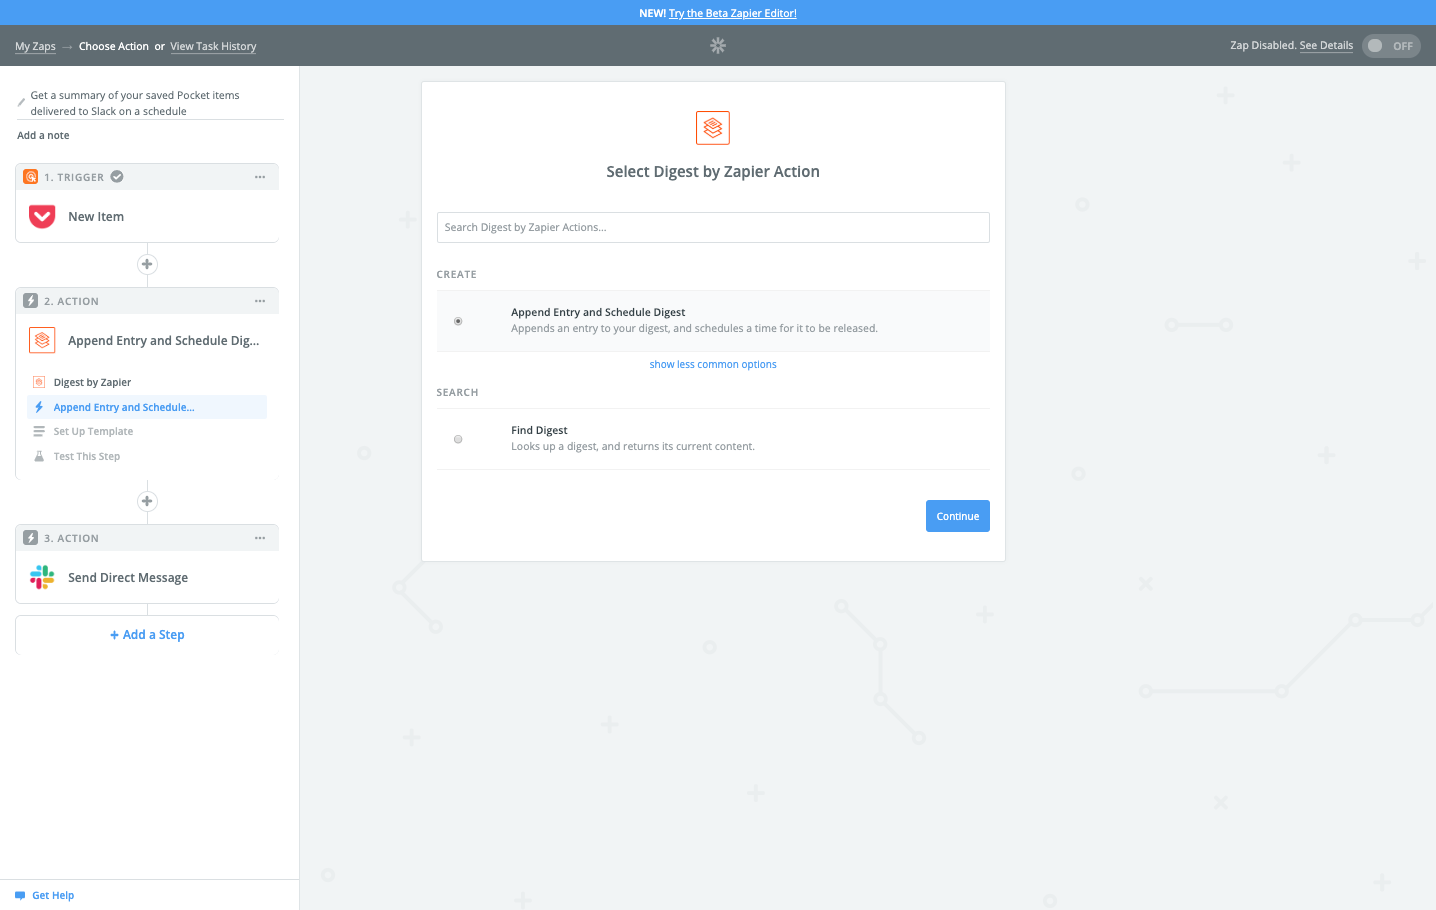Click the Append Entry and Schedule Digest title
Viewport: 1436px width, 910px height.
(x=598, y=313)
